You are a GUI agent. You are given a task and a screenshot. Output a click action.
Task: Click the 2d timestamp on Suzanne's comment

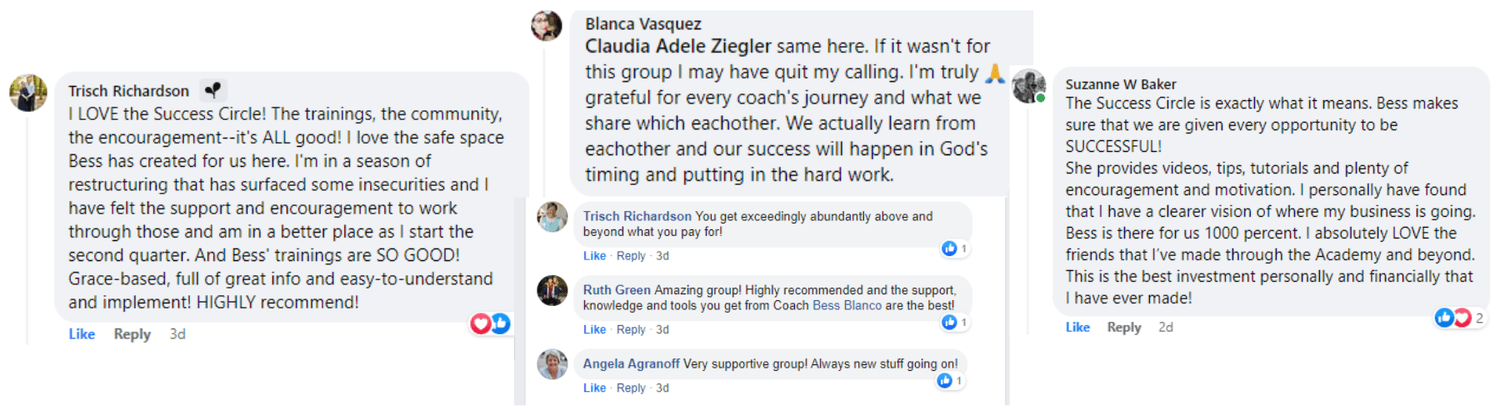click(1166, 327)
